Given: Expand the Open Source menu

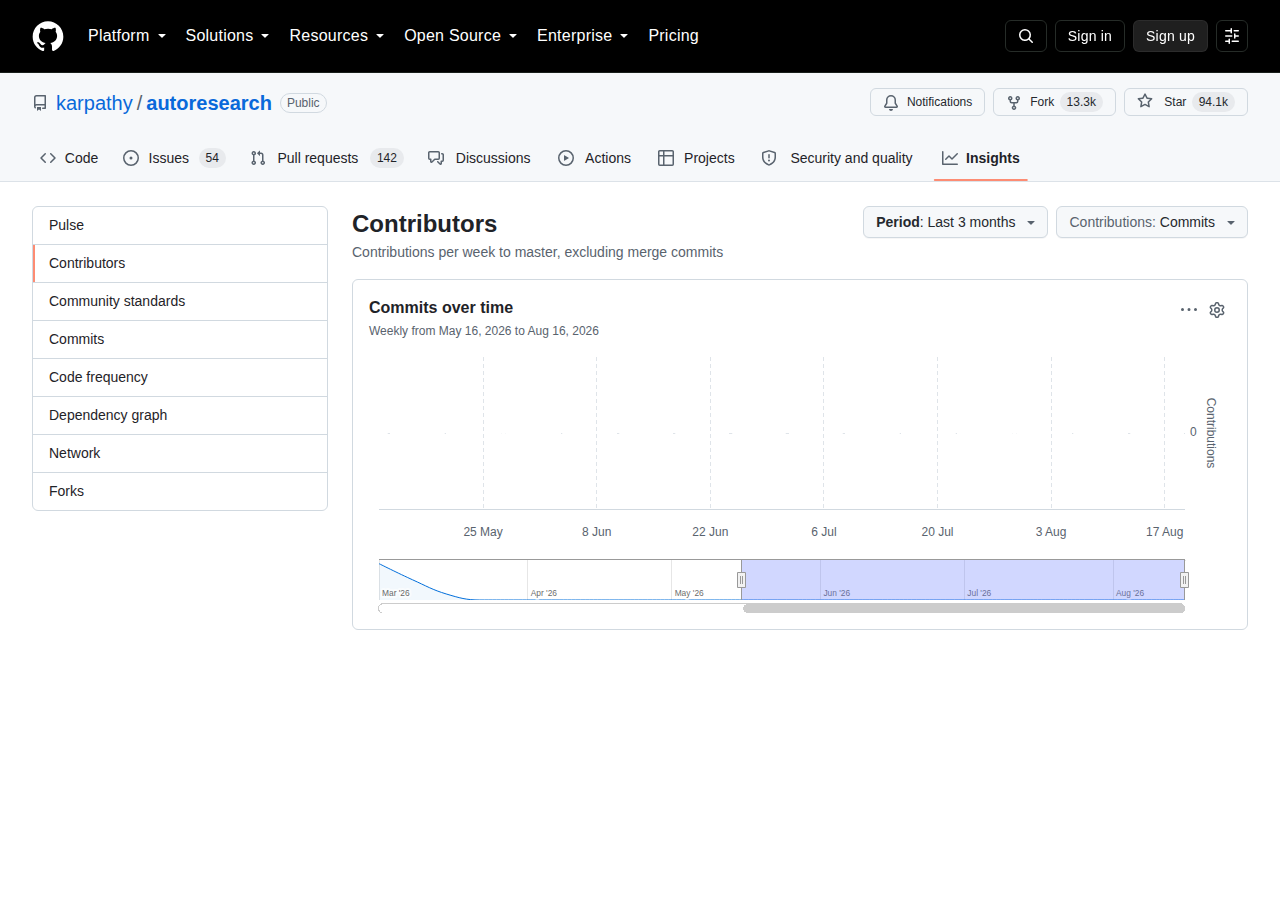Looking at the screenshot, I should (461, 36).
